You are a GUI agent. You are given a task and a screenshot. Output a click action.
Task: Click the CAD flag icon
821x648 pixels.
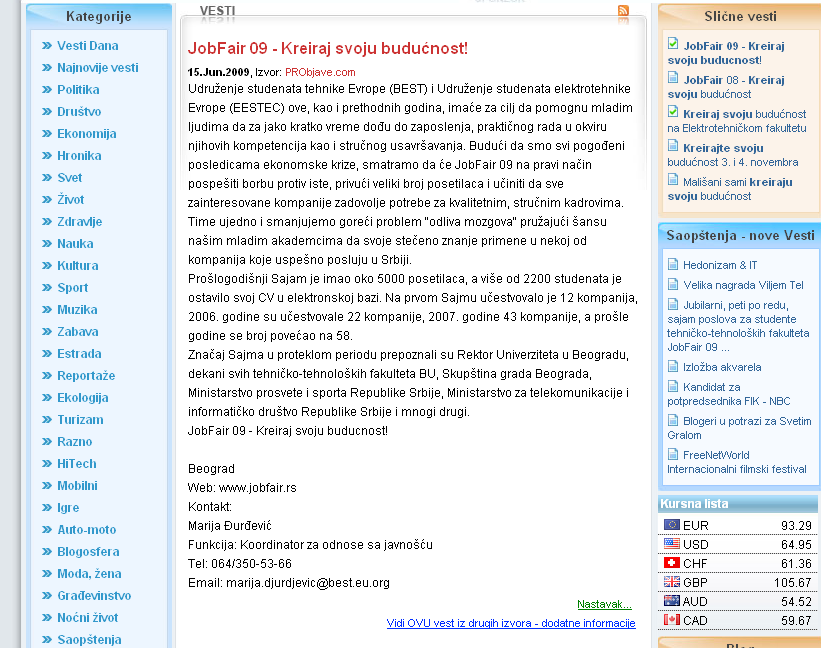[x=671, y=620]
